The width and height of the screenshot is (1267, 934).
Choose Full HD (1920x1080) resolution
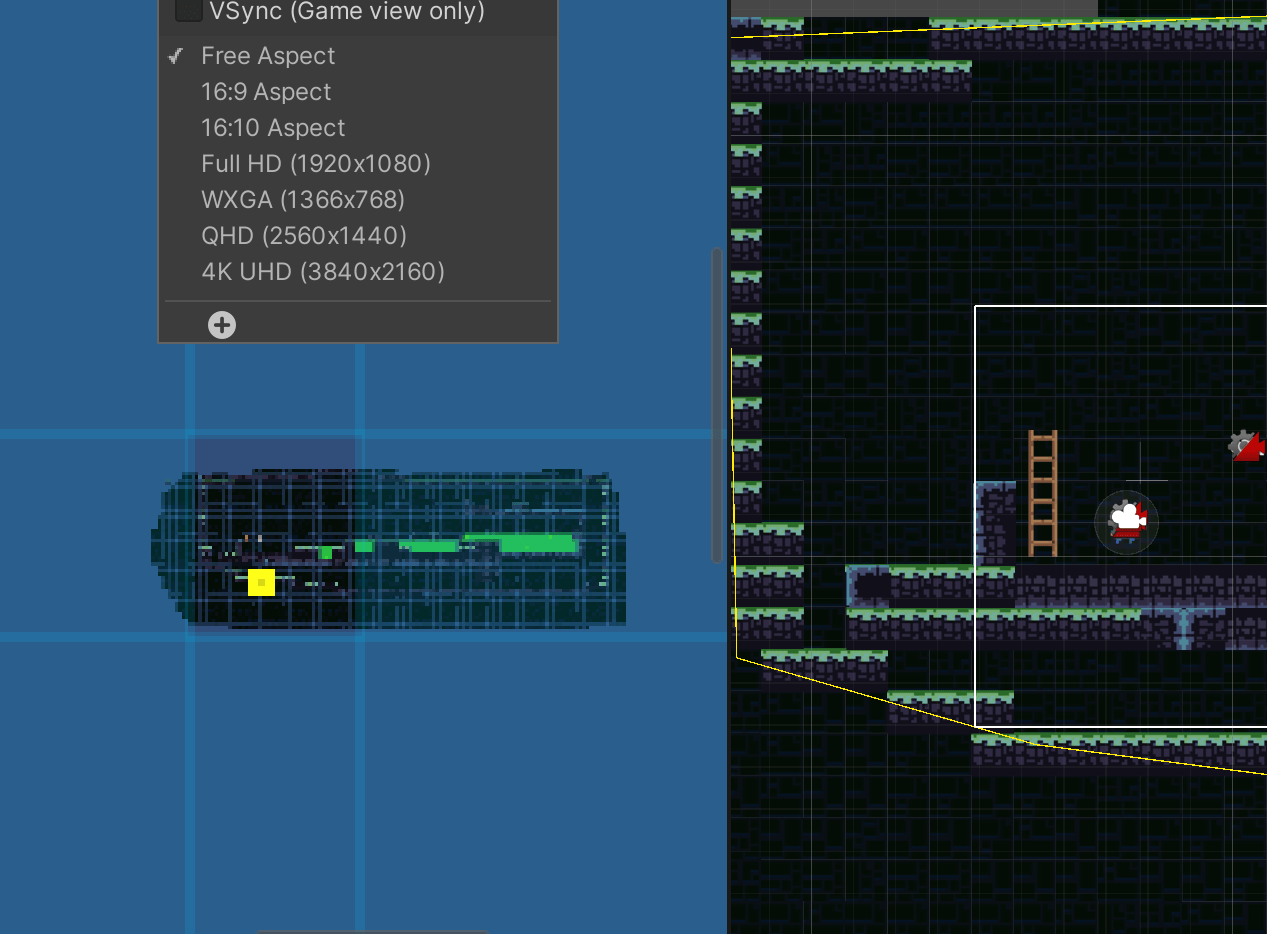(x=316, y=163)
